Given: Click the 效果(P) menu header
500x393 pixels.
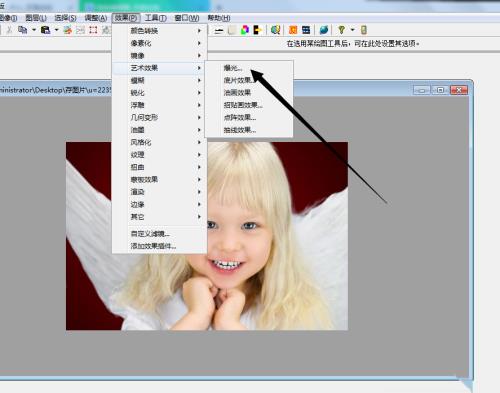Looking at the screenshot, I should pyautogui.click(x=126, y=18).
